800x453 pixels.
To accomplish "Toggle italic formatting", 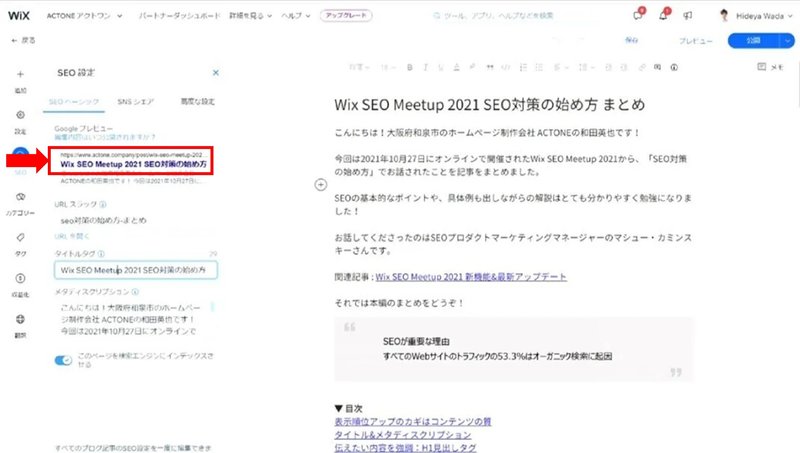I will (425, 67).
